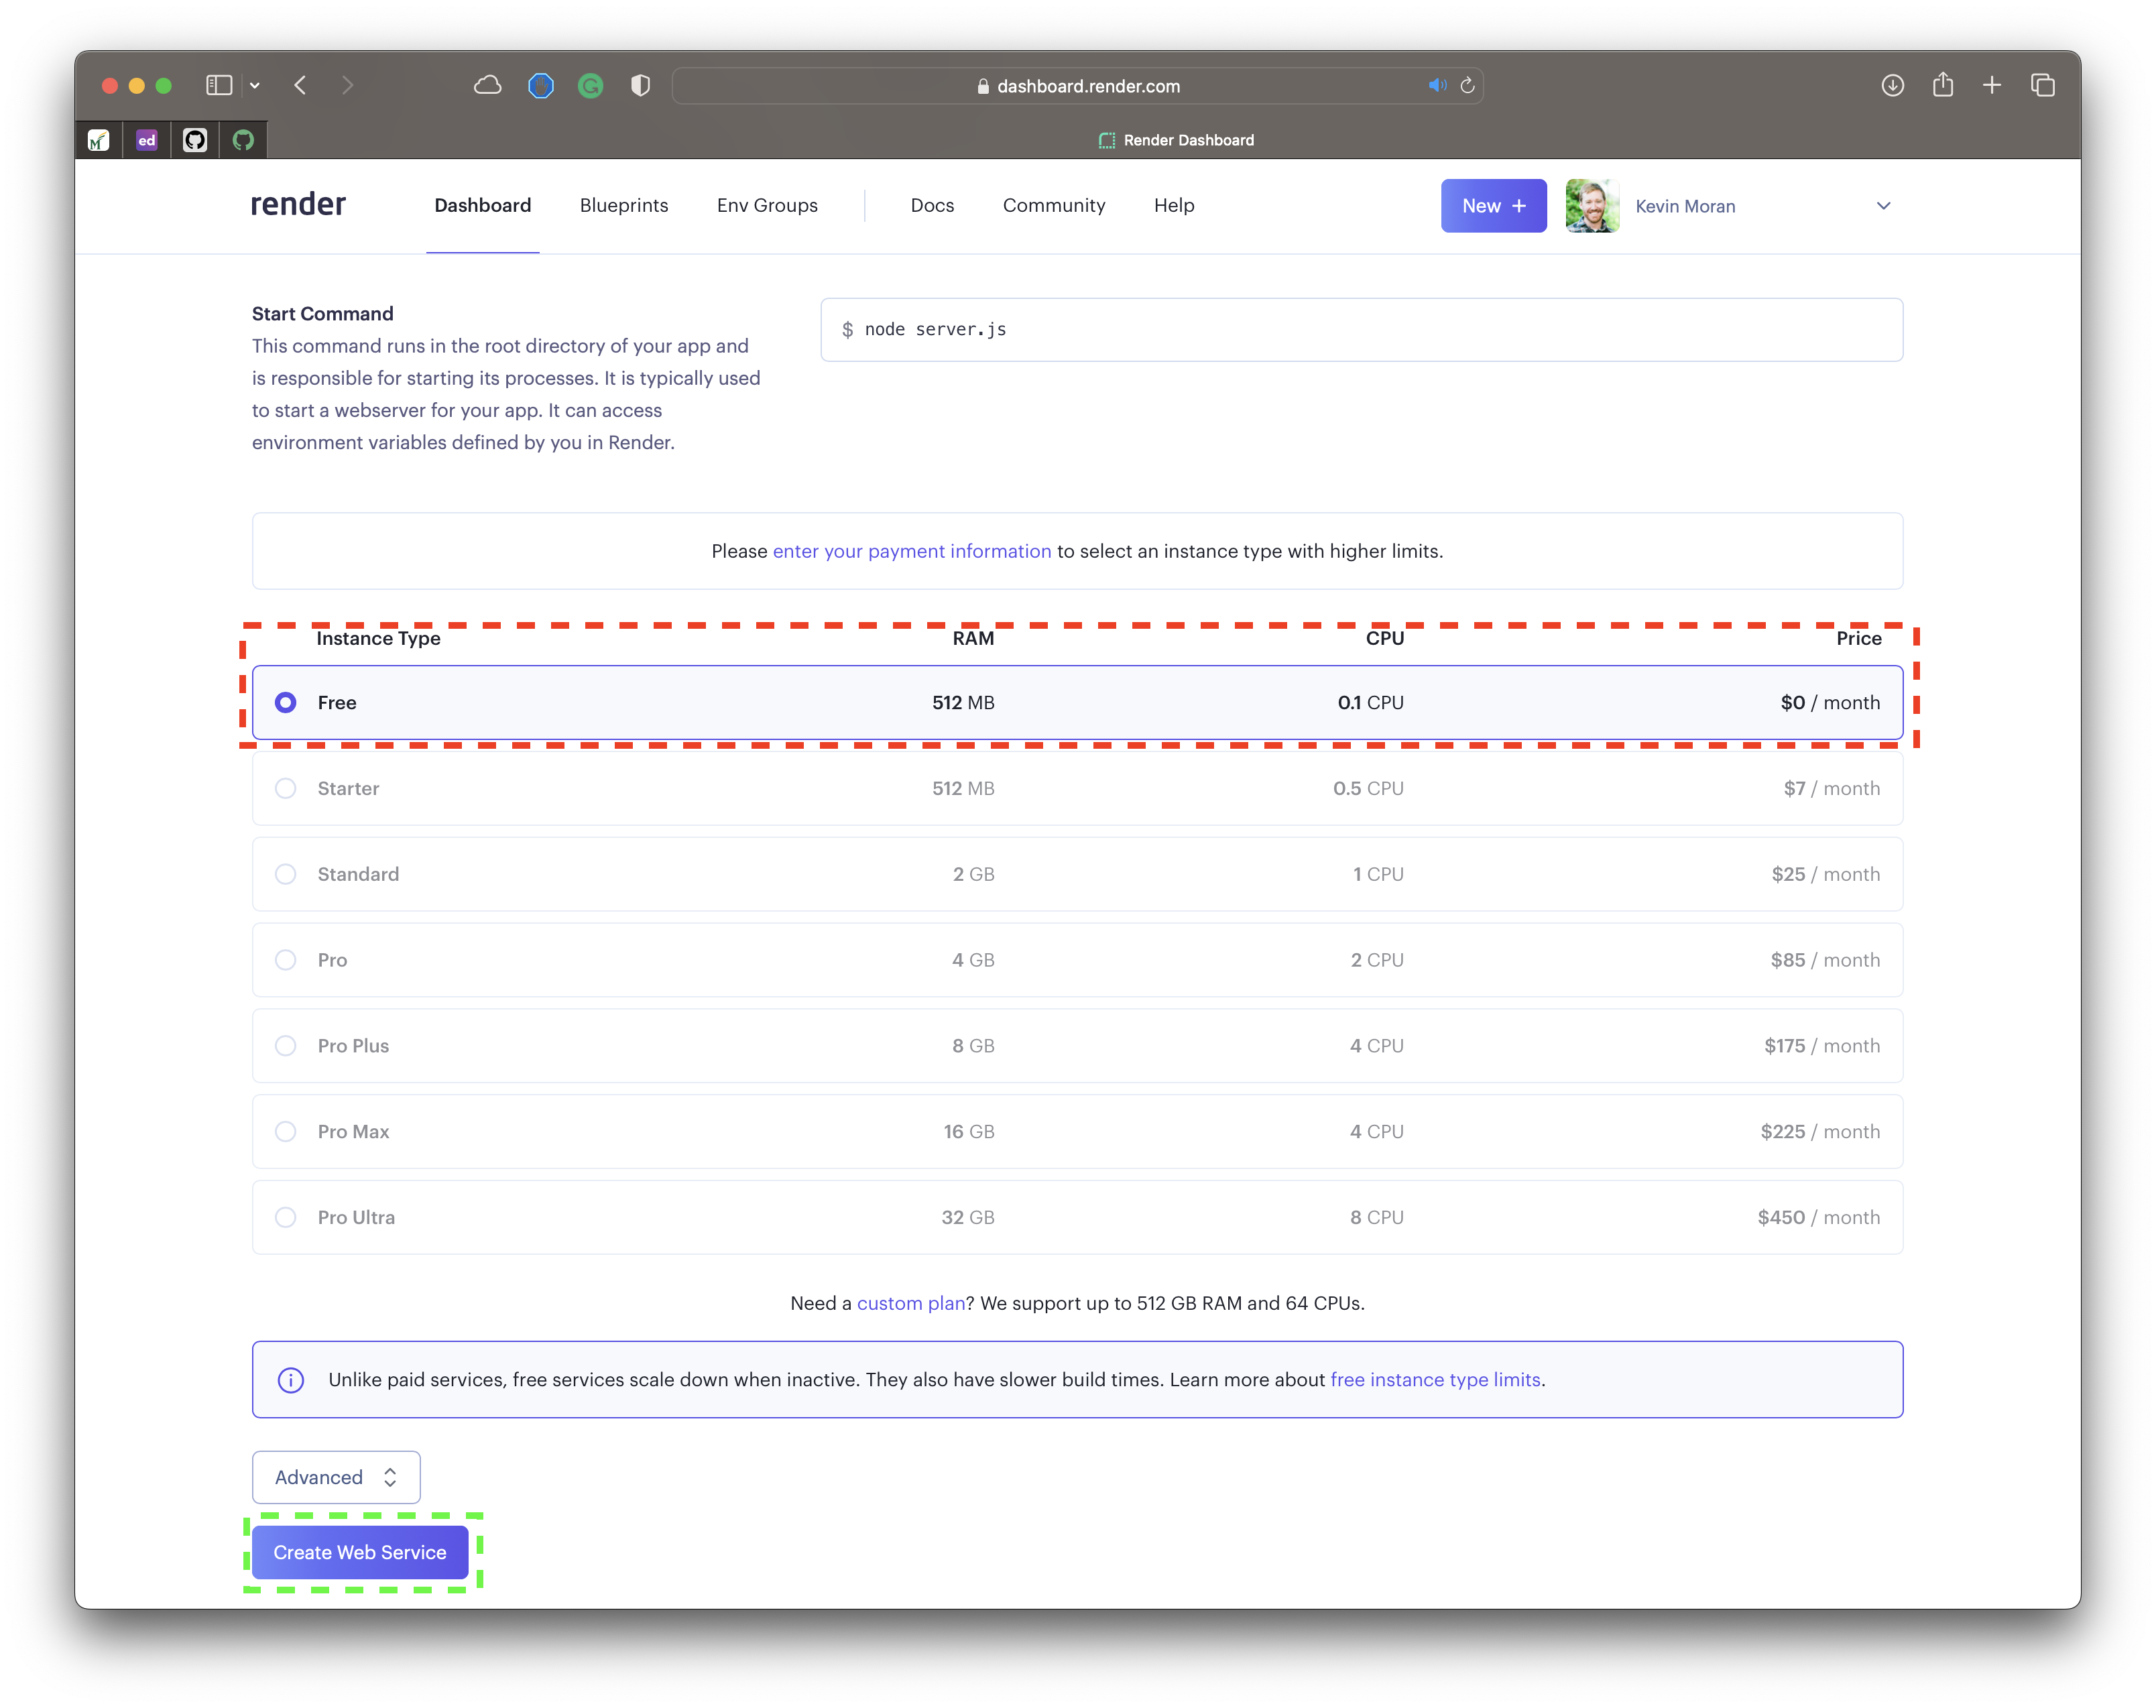Click the Start Command heading

point(322,314)
